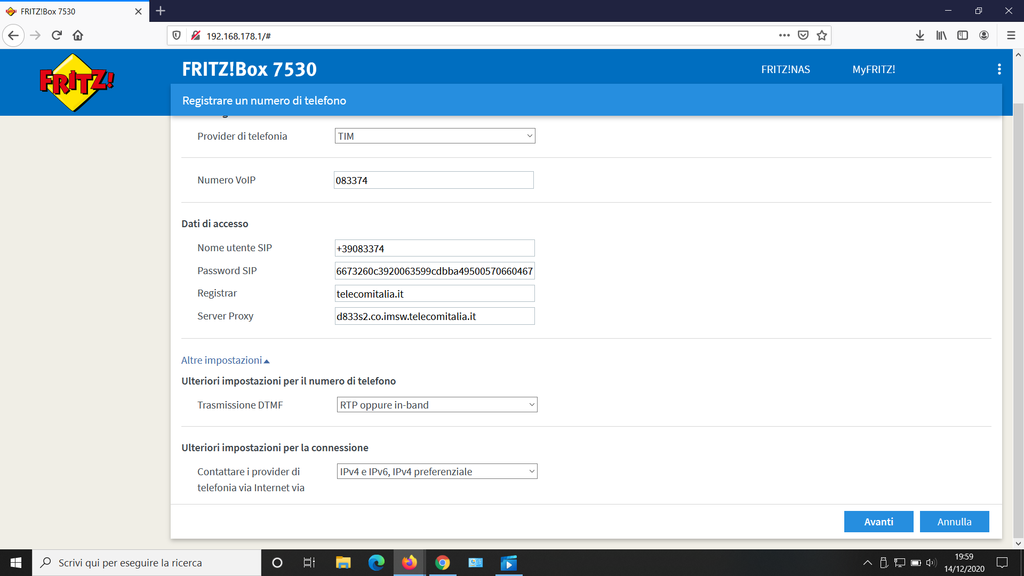This screenshot has width=1024, height=576.
Task: Open Windows Start menu
Action: coord(16,562)
